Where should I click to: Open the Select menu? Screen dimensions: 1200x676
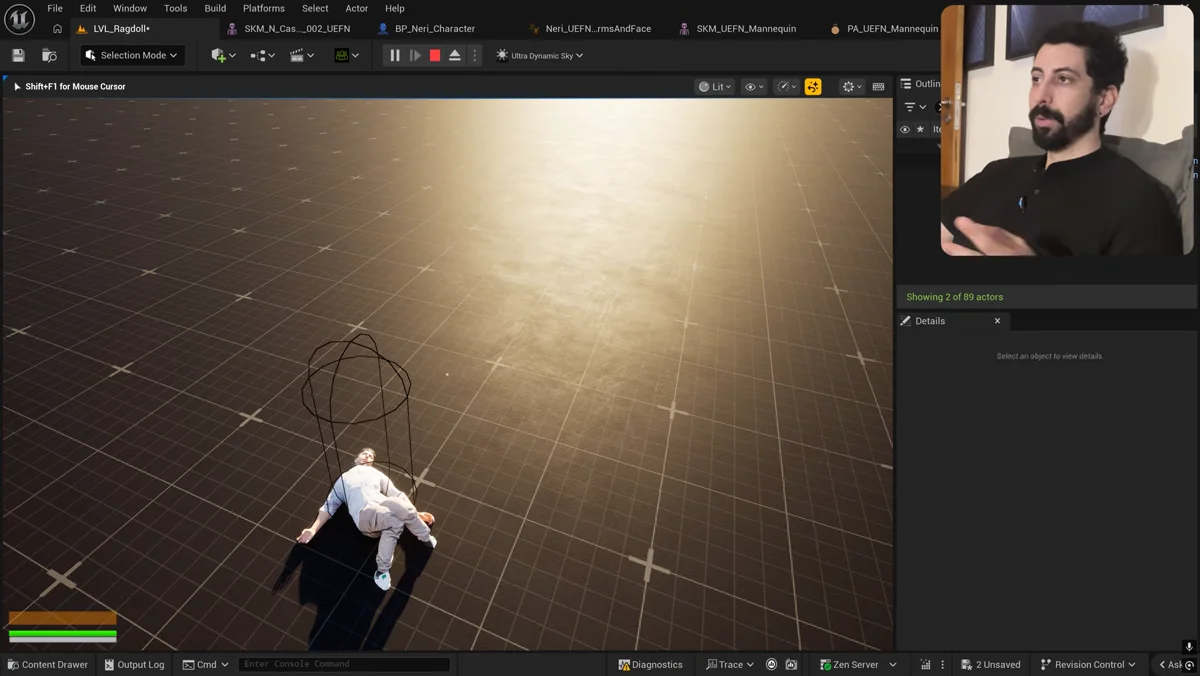(315, 8)
